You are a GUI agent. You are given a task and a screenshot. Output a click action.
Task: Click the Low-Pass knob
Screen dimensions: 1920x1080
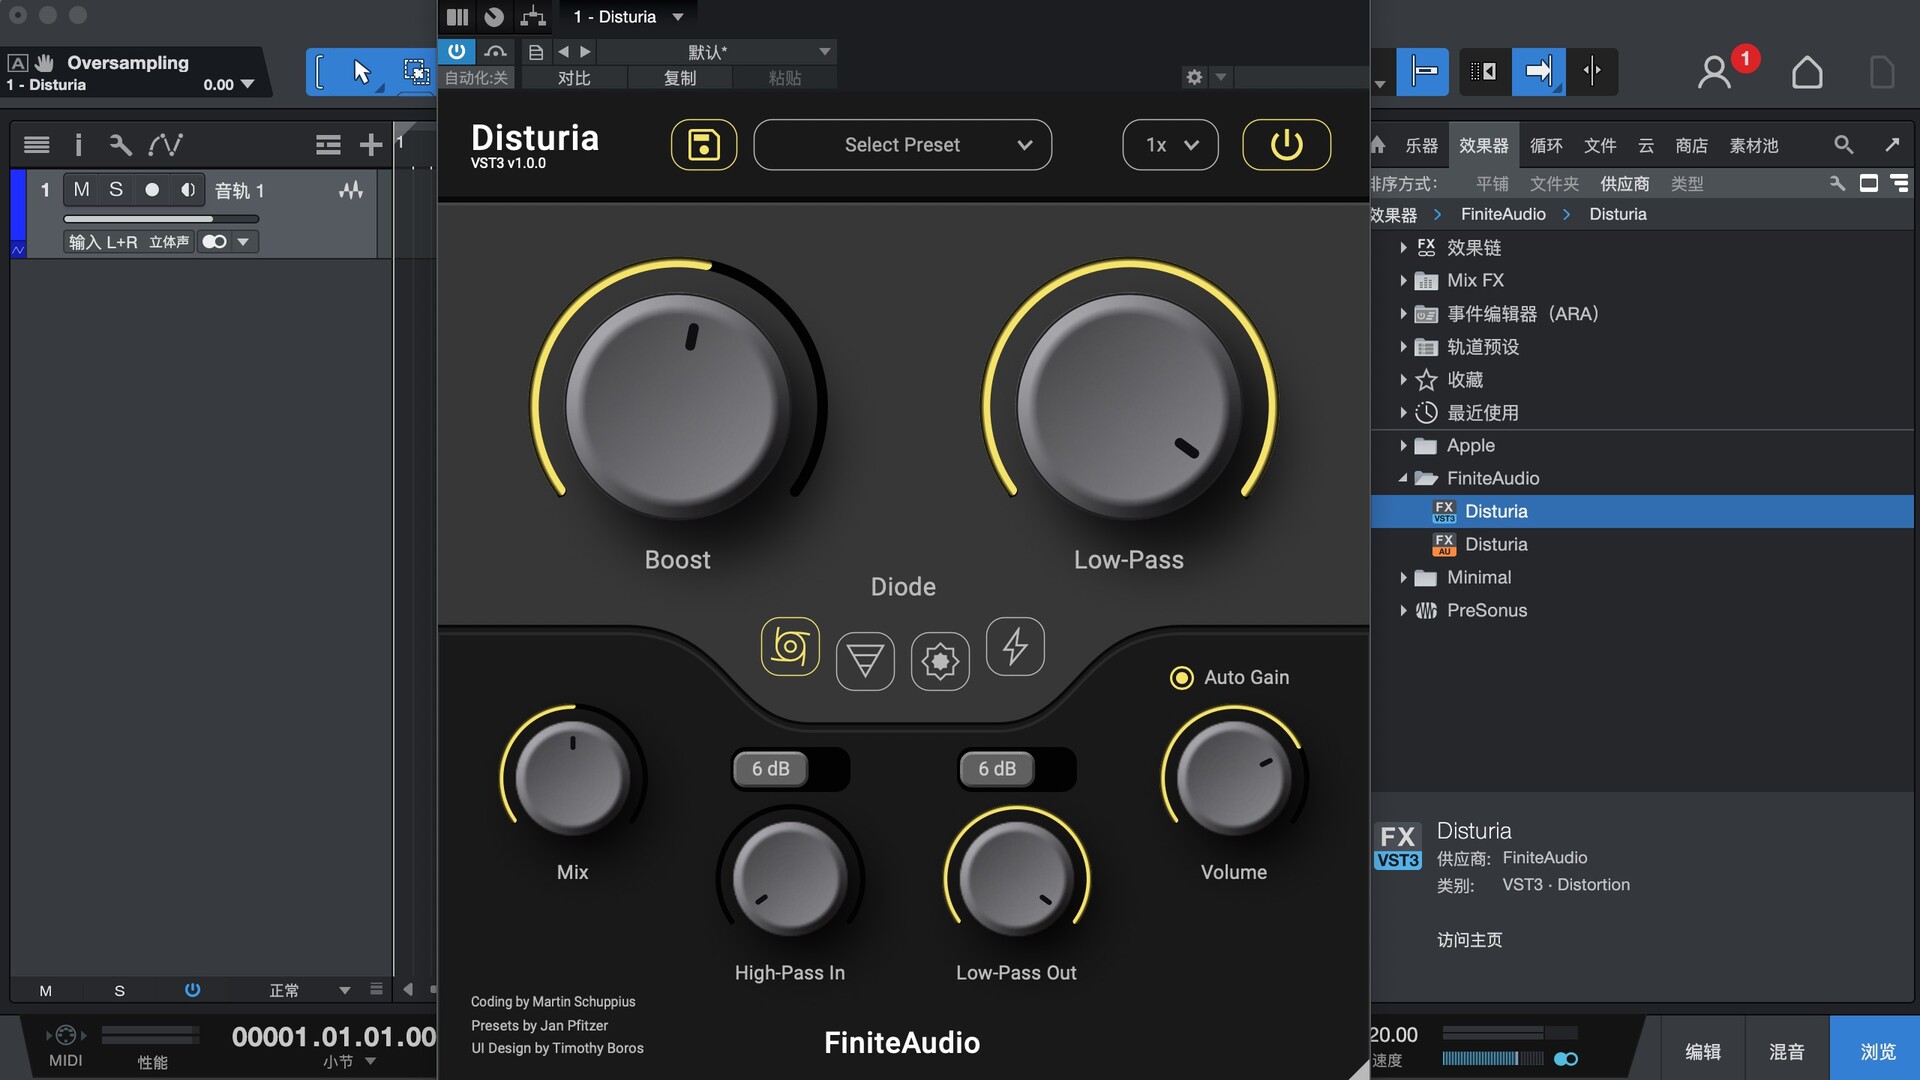click(1129, 406)
